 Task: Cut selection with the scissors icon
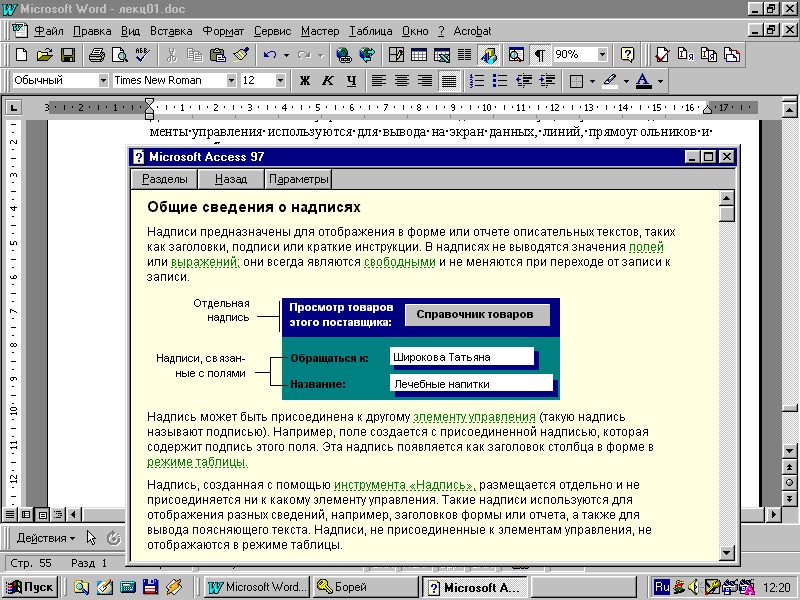coord(171,55)
